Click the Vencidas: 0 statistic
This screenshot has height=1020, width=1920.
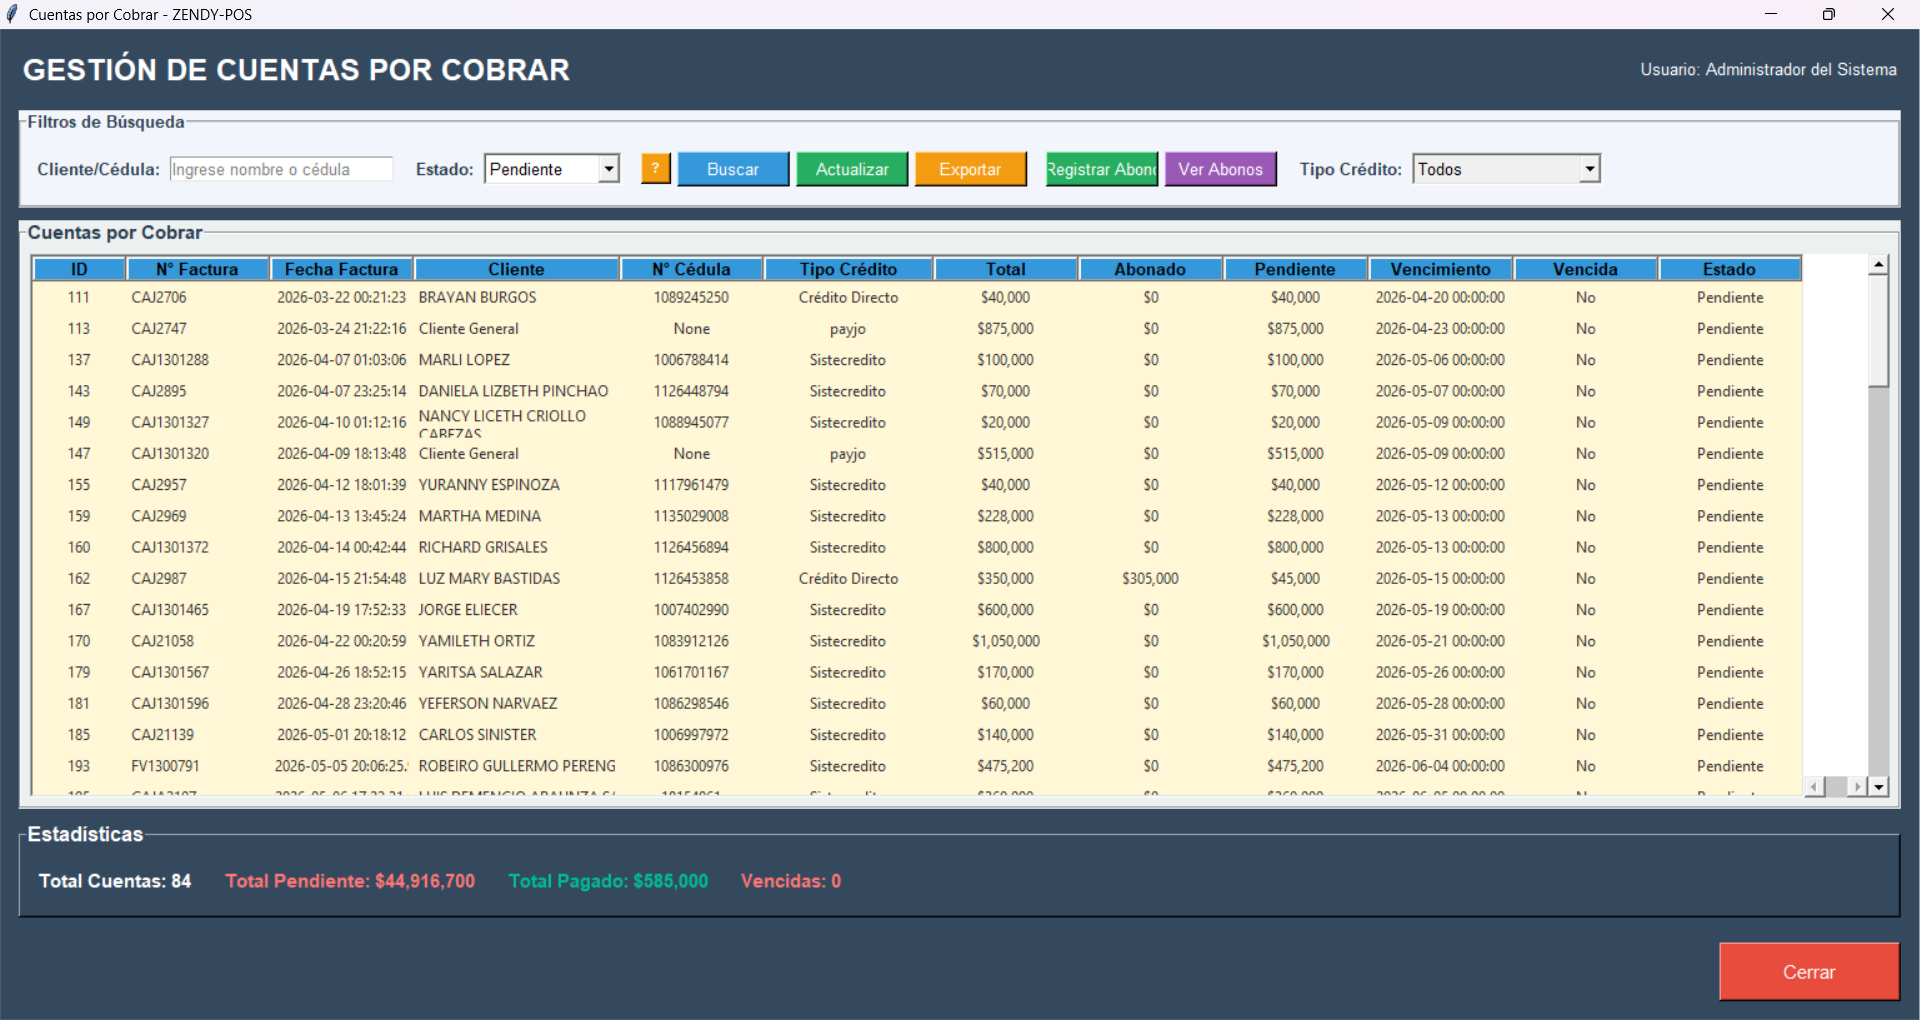(x=791, y=881)
